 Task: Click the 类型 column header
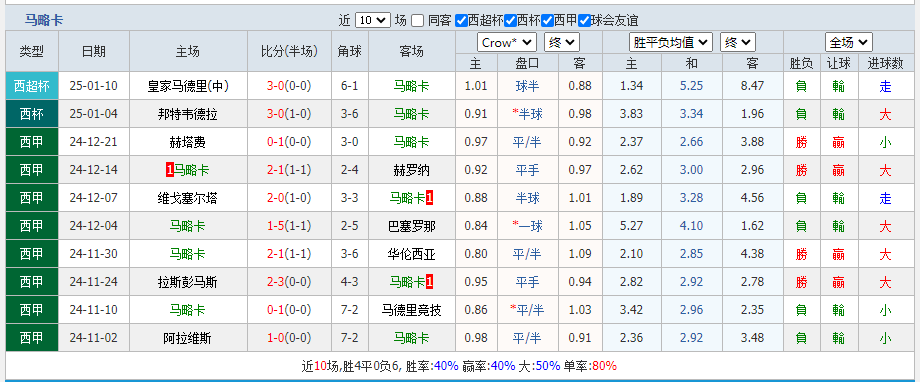(32, 51)
